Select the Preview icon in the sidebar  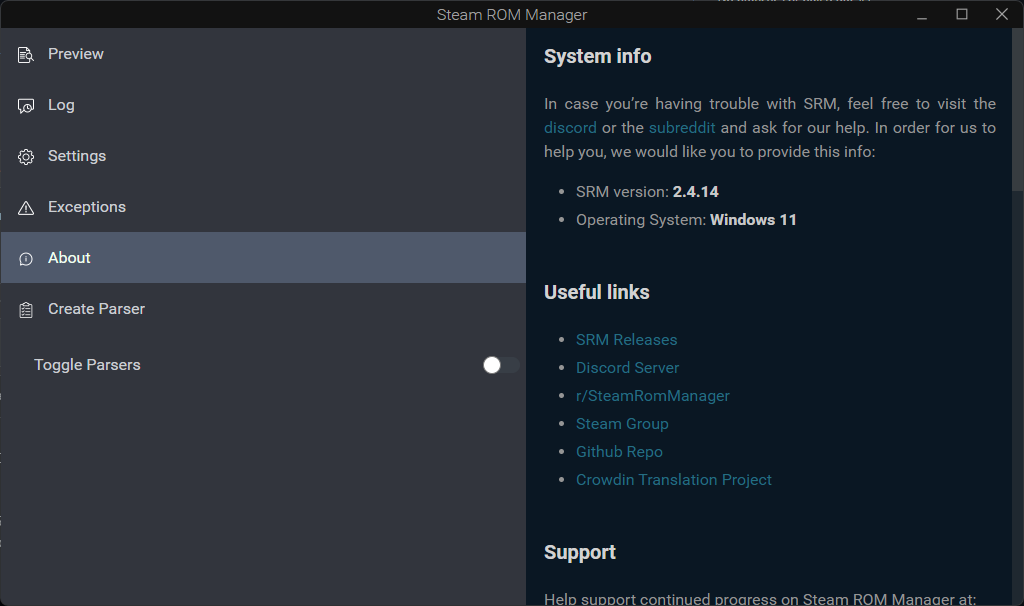pos(25,54)
